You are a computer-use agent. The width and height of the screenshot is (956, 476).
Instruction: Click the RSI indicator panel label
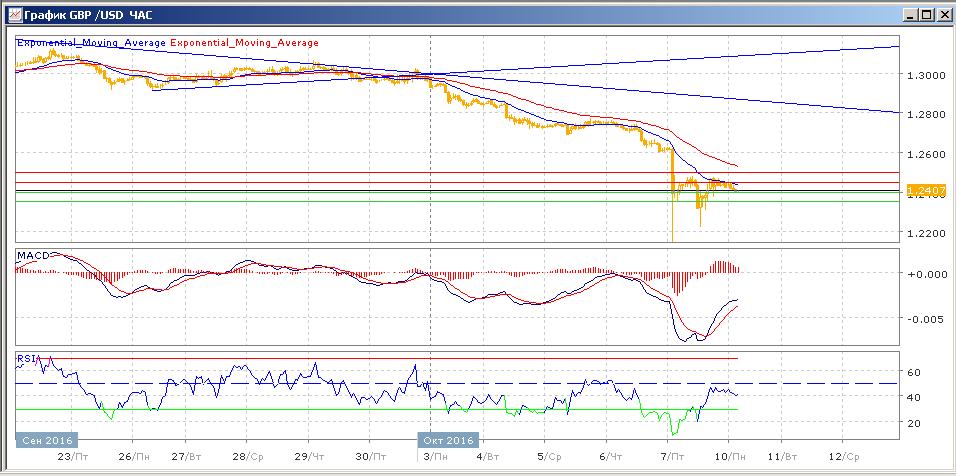coord(27,359)
